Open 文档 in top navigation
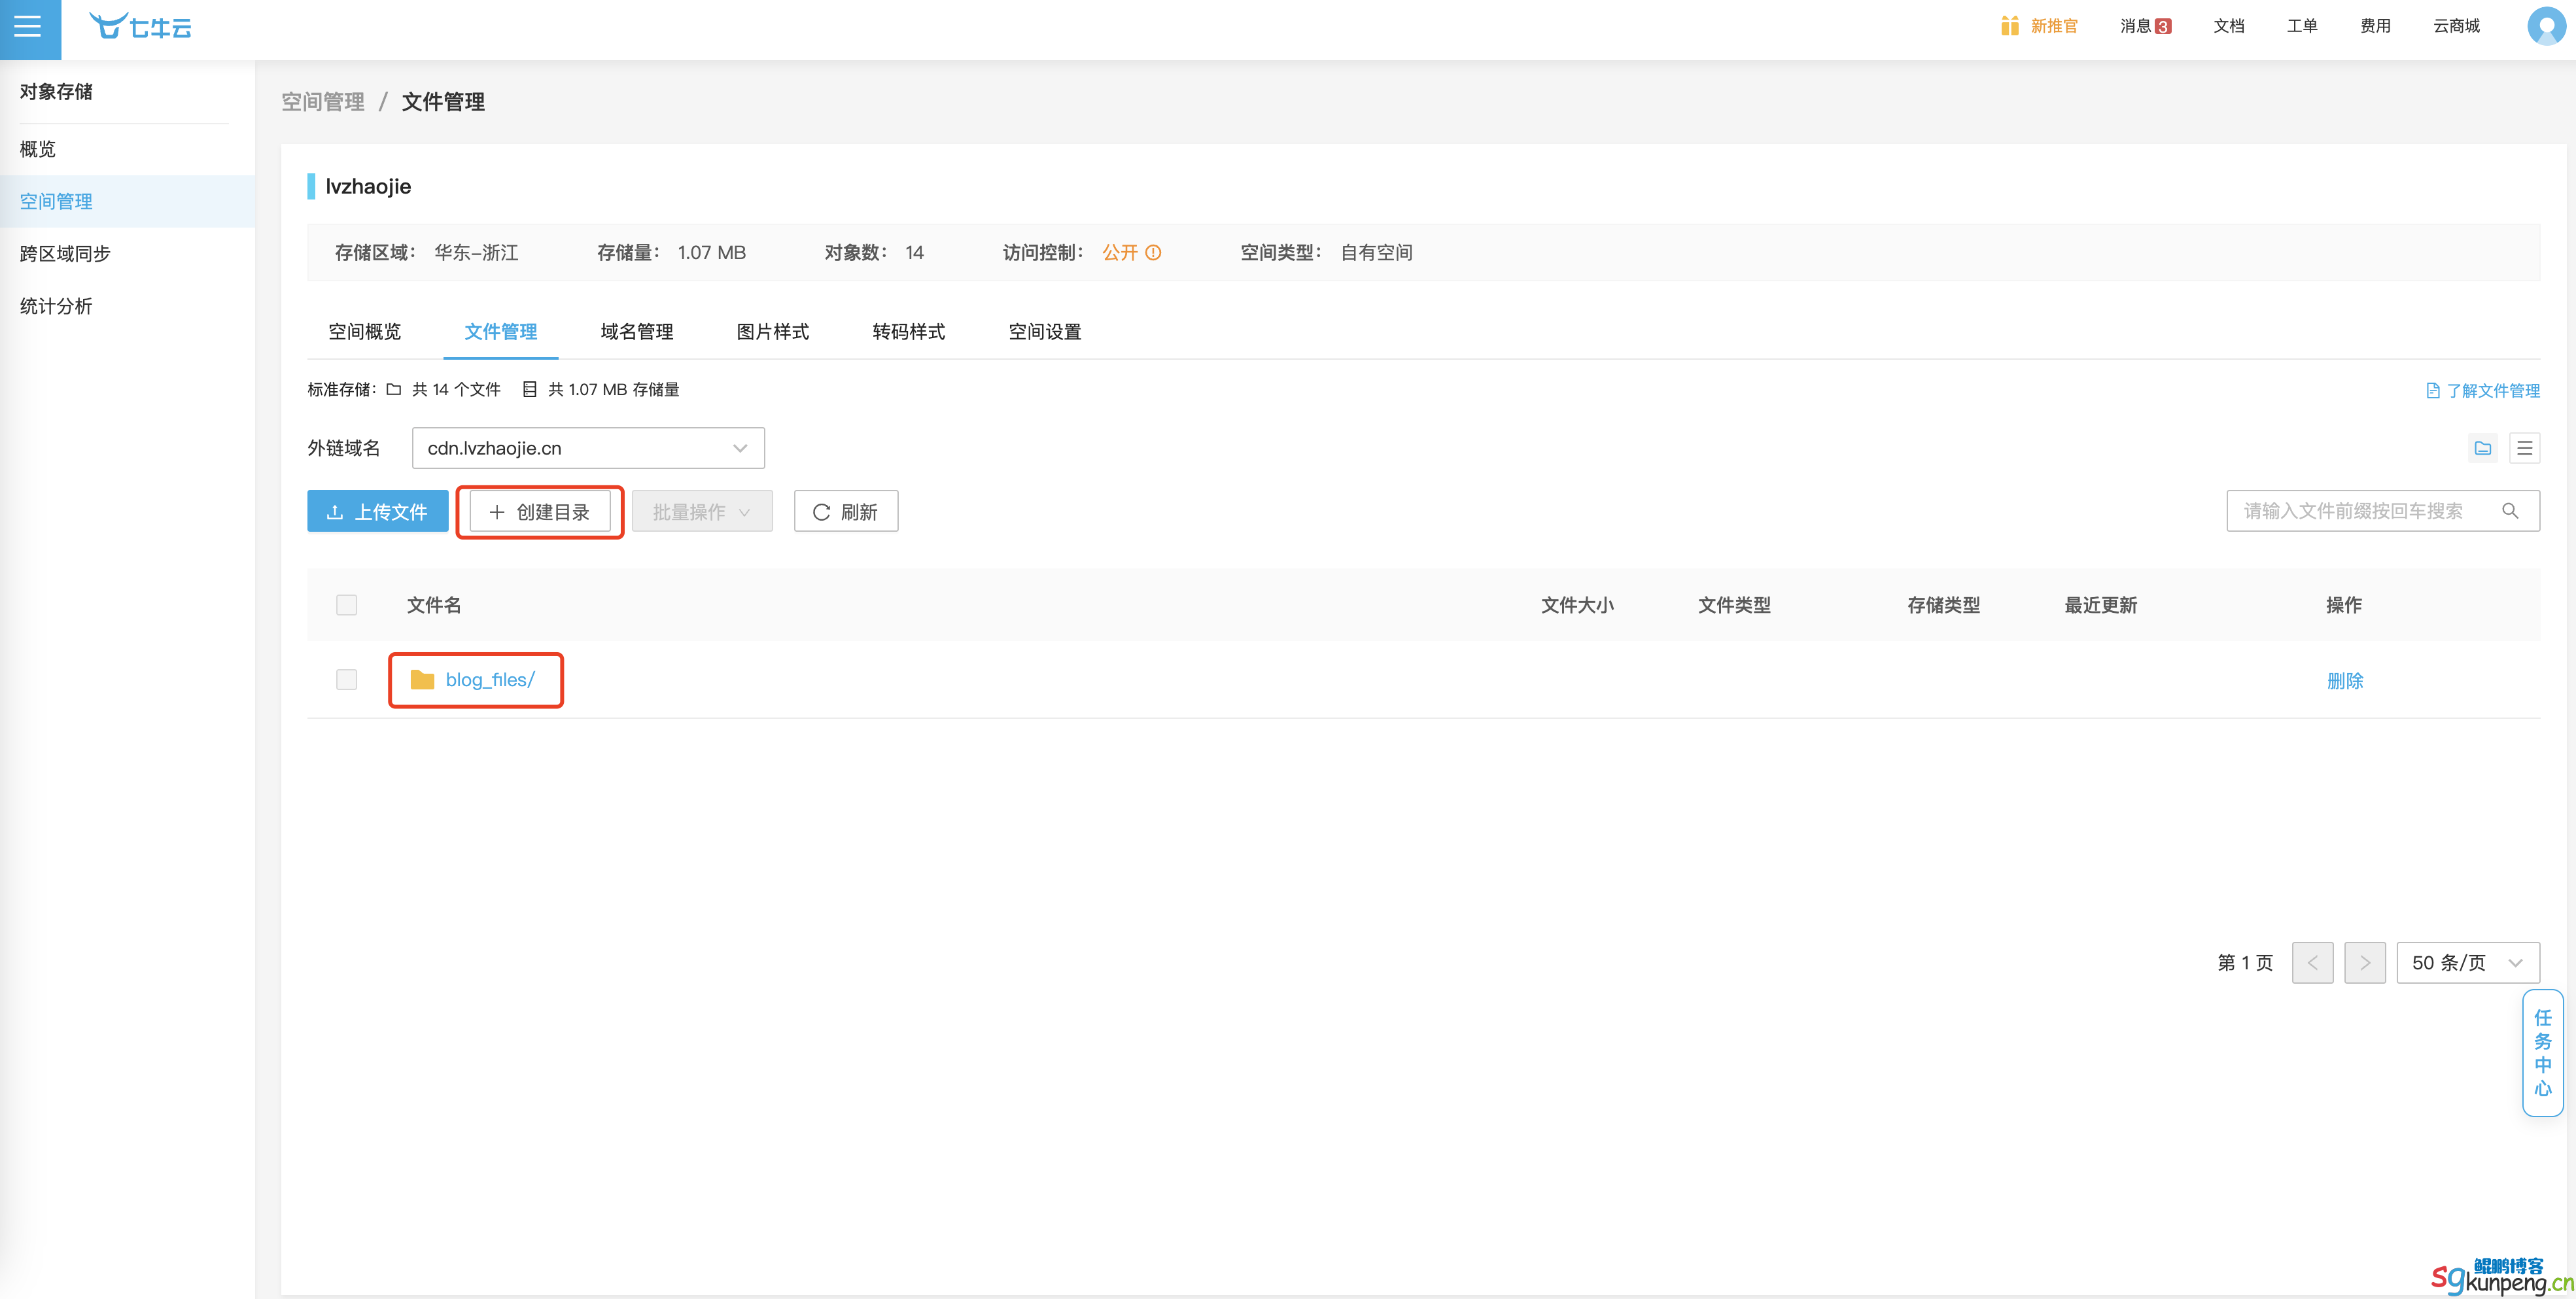This screenshot has width=2576, height=1299. pyautogui.click(x=2229, y=26)
